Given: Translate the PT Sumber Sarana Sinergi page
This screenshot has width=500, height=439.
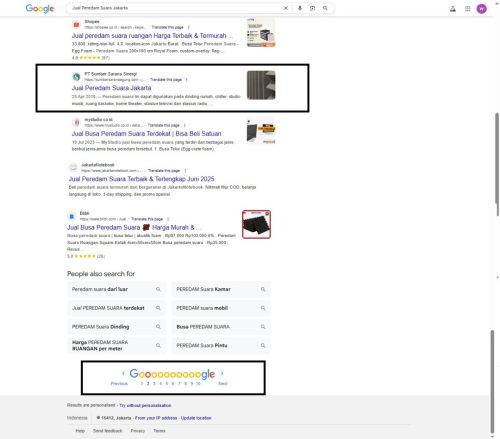Looking at the screenshot, I should coord(166,80).
